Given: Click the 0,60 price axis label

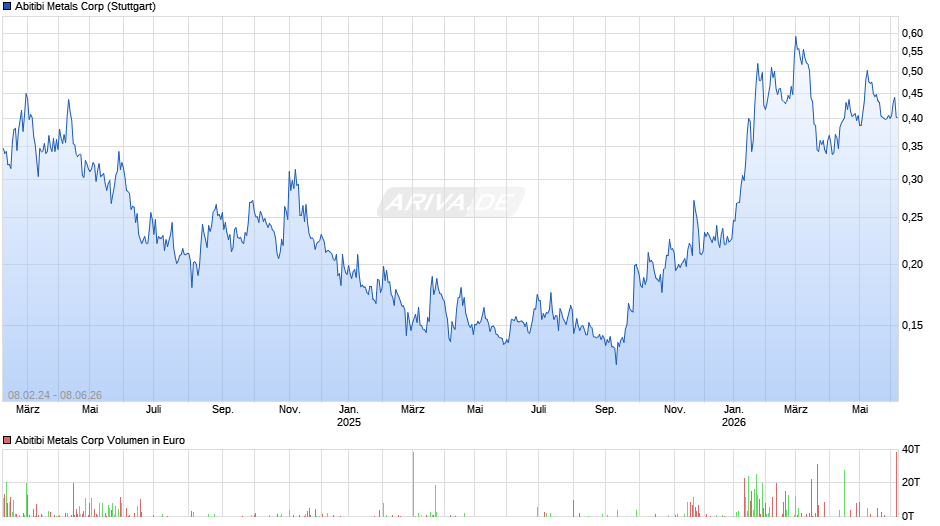Looking at the screenshot, I should [x=912, y=34].
